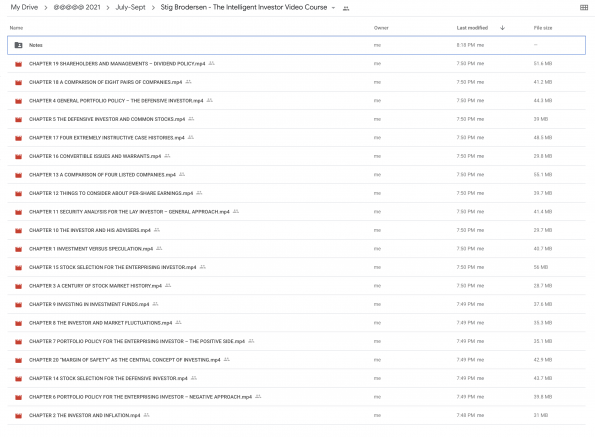Sort by Owner column header

pos(381,28)
